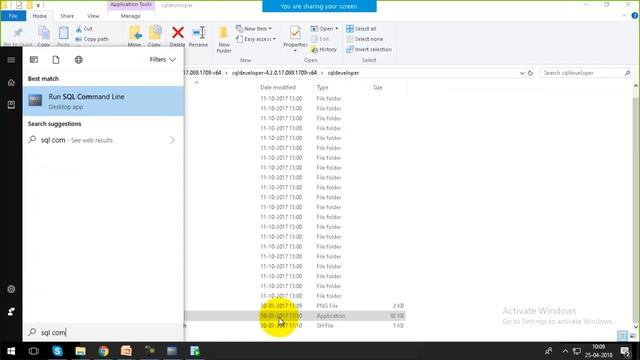Click the file list vertical scrollbar
The height and width of the screenshot is (360, 640).
click(636, 206)
